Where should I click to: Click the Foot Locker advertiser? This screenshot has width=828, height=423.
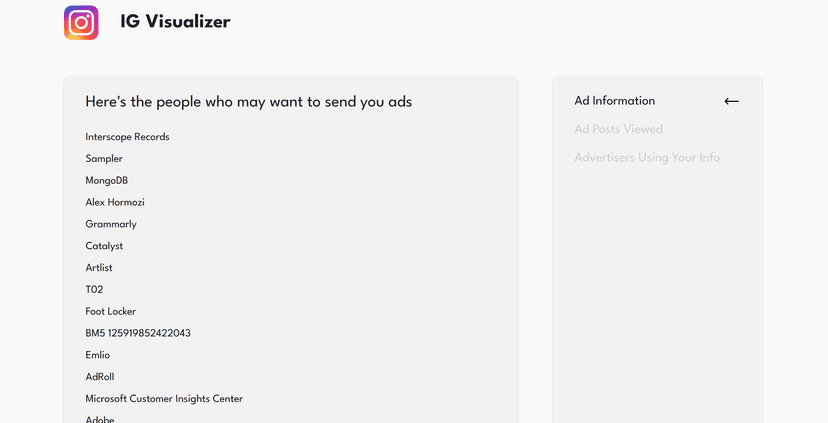point(110,312)
